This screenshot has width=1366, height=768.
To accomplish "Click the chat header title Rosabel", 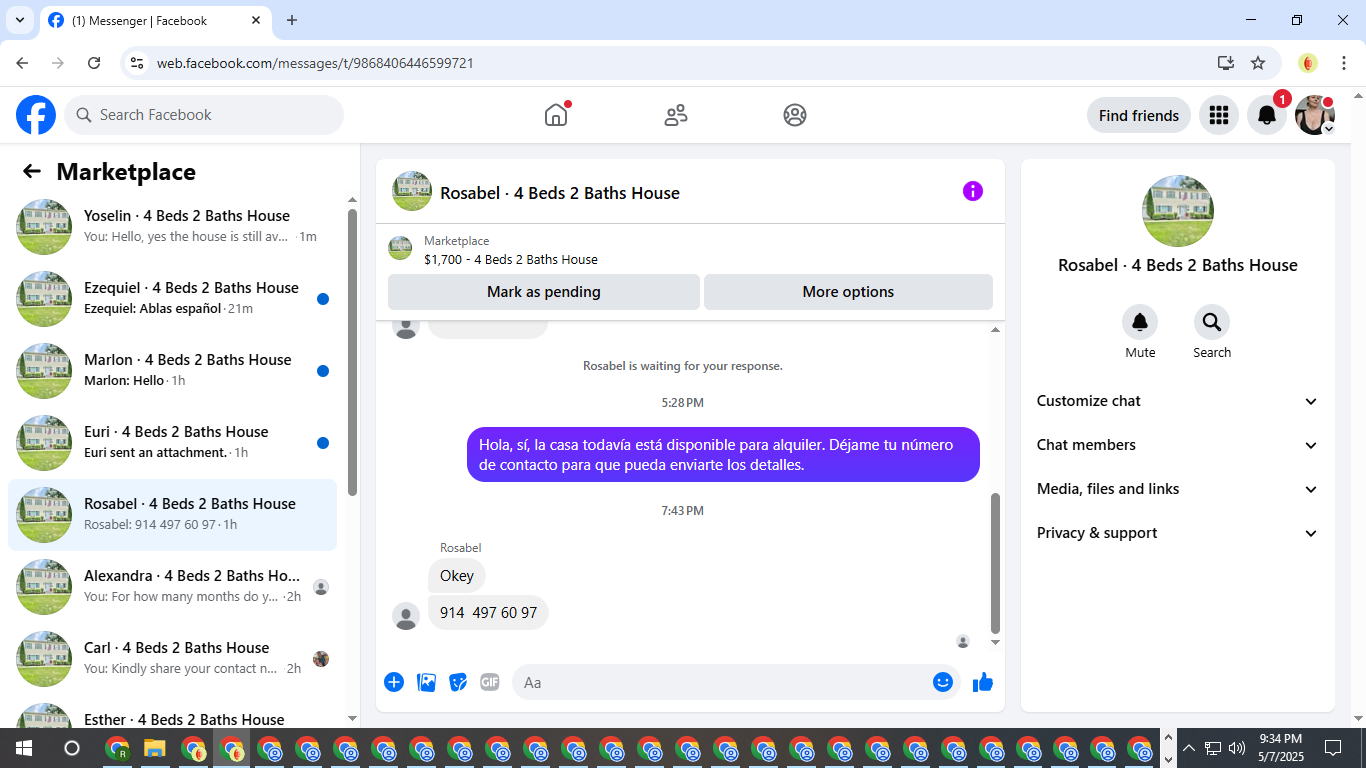I will [x=560, y=193].
